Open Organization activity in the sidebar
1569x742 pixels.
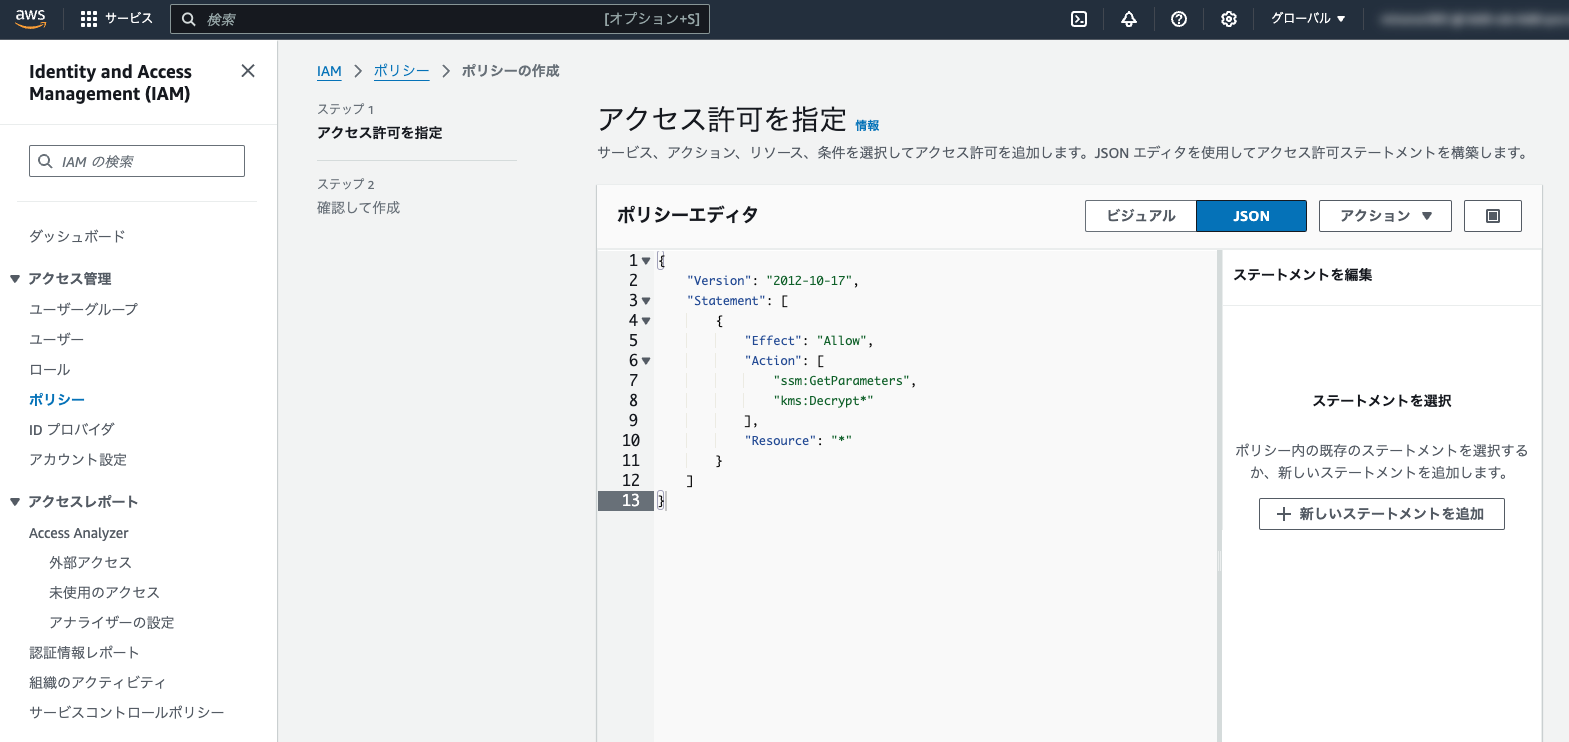97,683
